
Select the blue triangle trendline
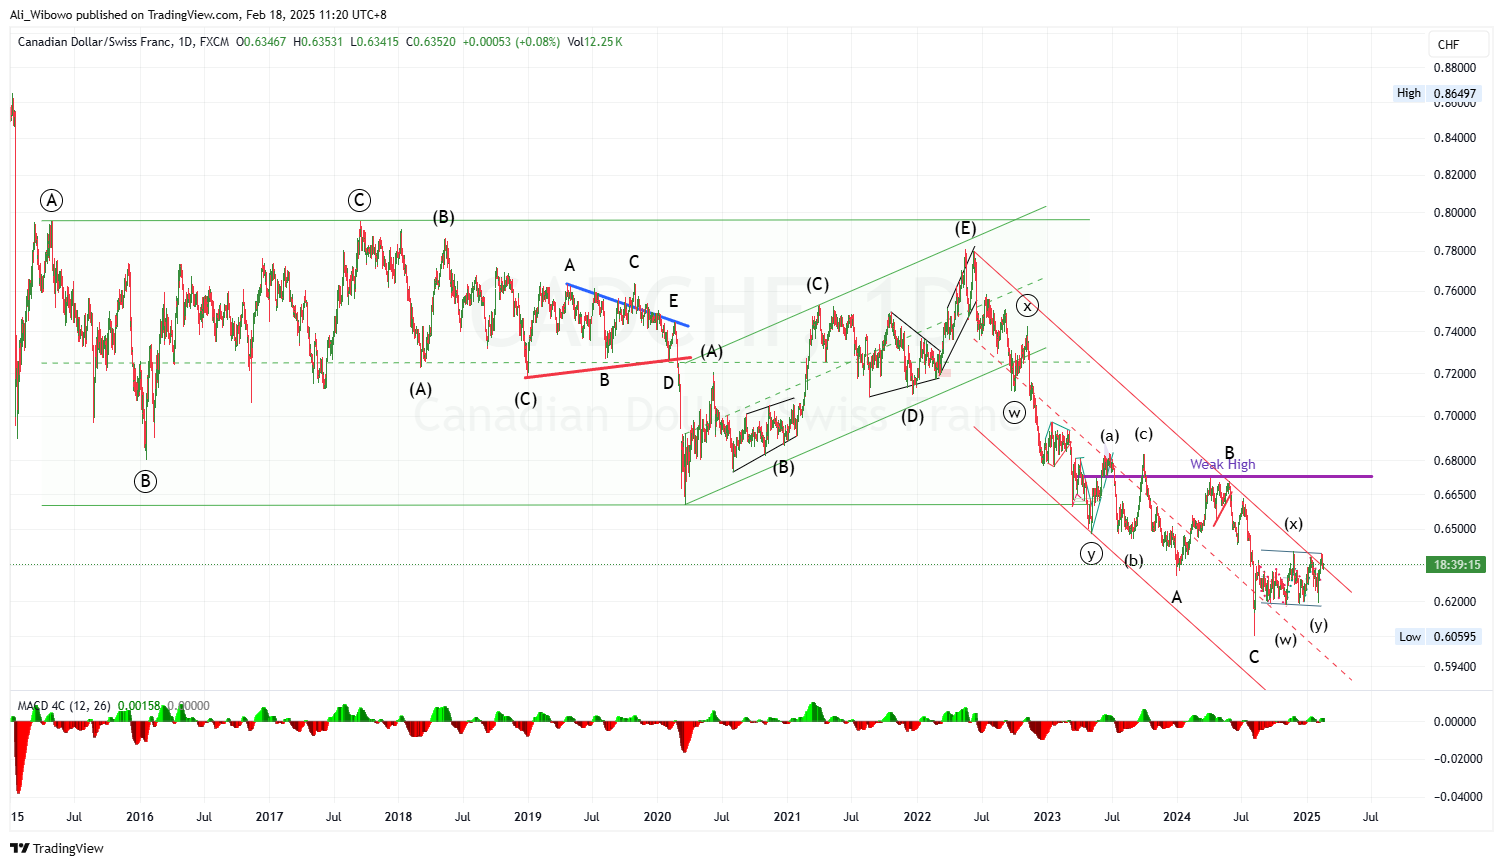click(x=627, y=305)
